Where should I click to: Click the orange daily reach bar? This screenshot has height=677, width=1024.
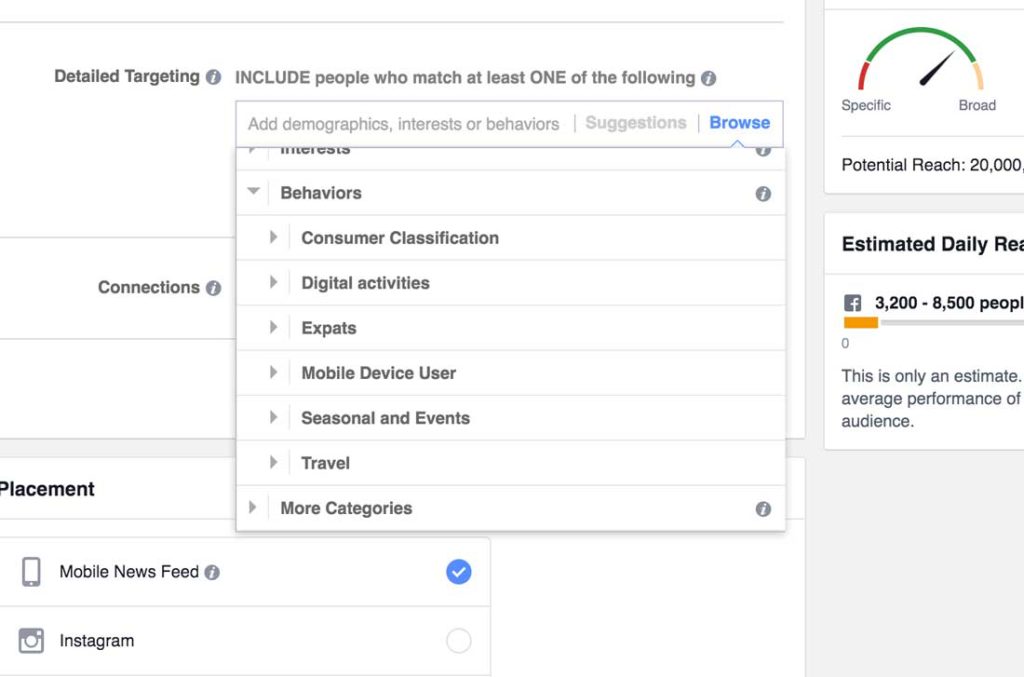pos(861,323)
